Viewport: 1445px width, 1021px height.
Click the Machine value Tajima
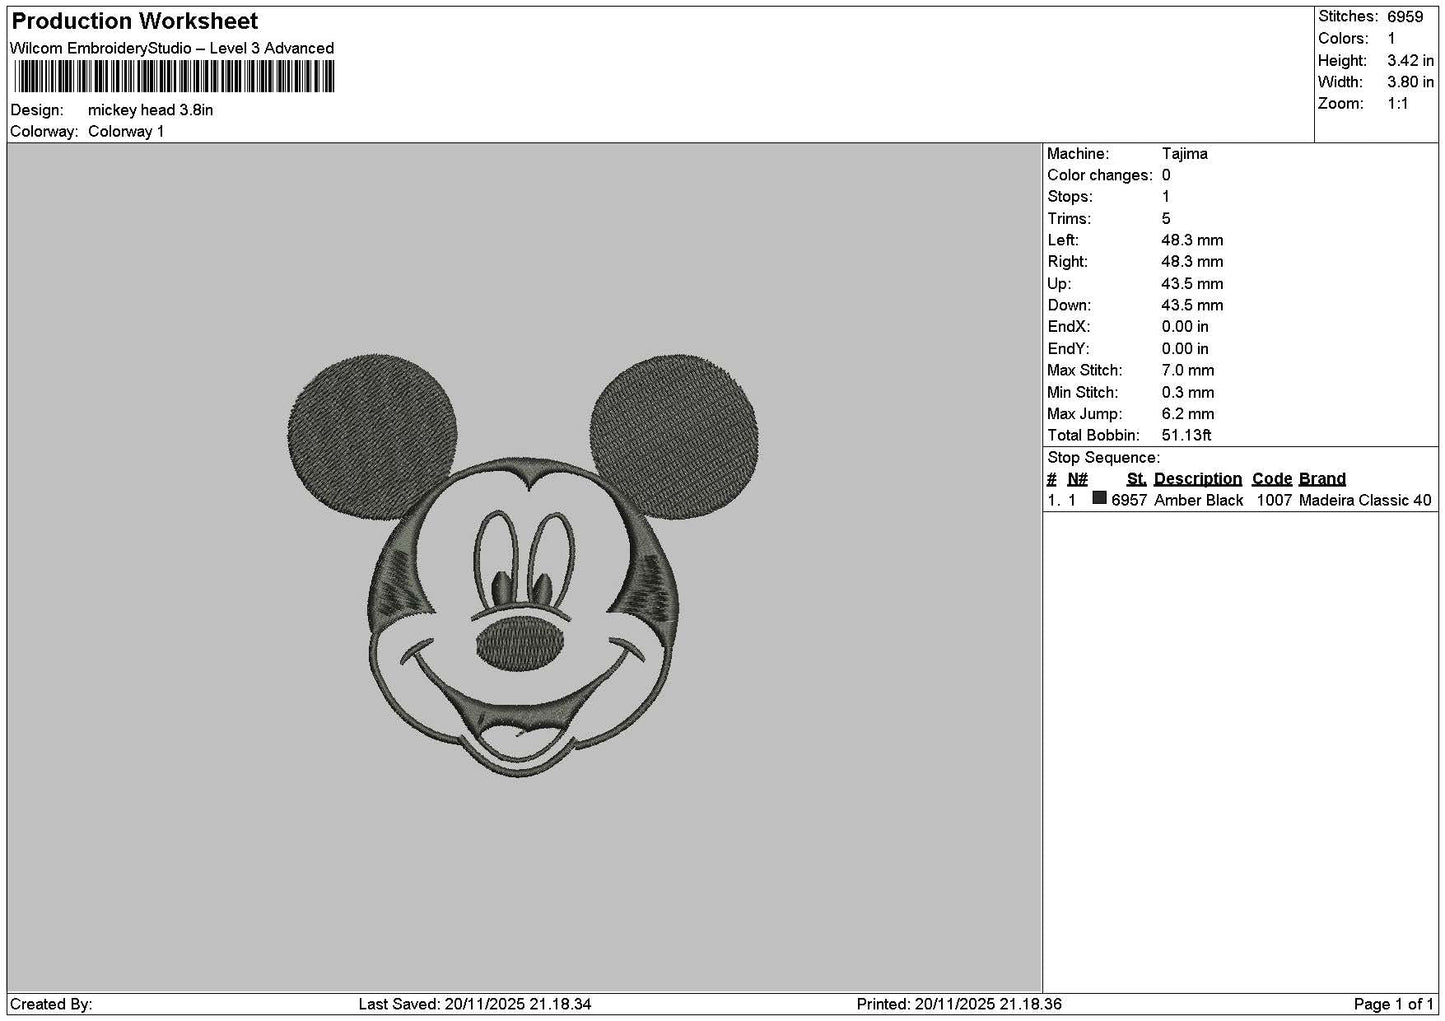click(1185, 154)
